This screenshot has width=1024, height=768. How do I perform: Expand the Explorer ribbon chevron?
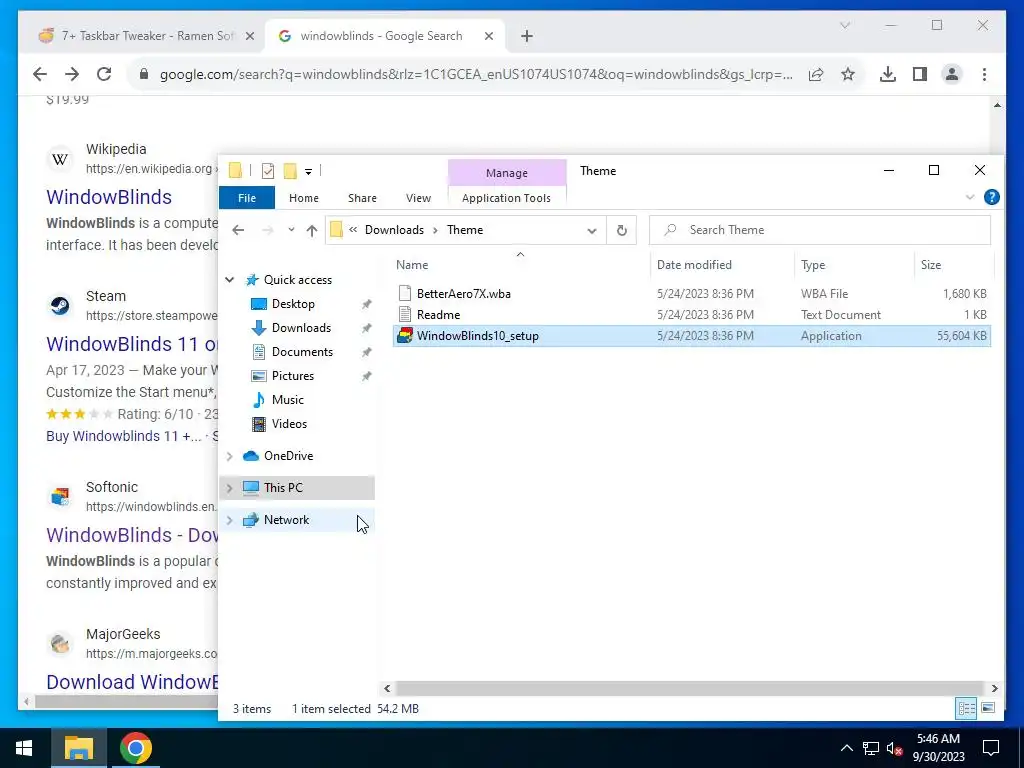coord(970,197)
